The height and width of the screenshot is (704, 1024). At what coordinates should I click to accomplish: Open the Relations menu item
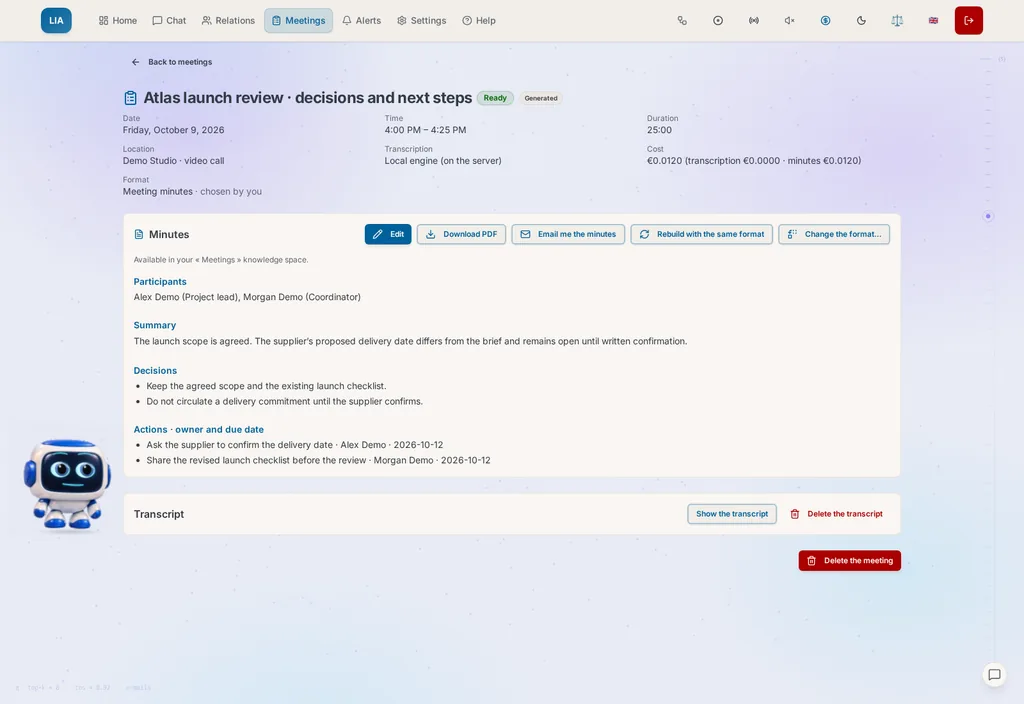point(229,20)
